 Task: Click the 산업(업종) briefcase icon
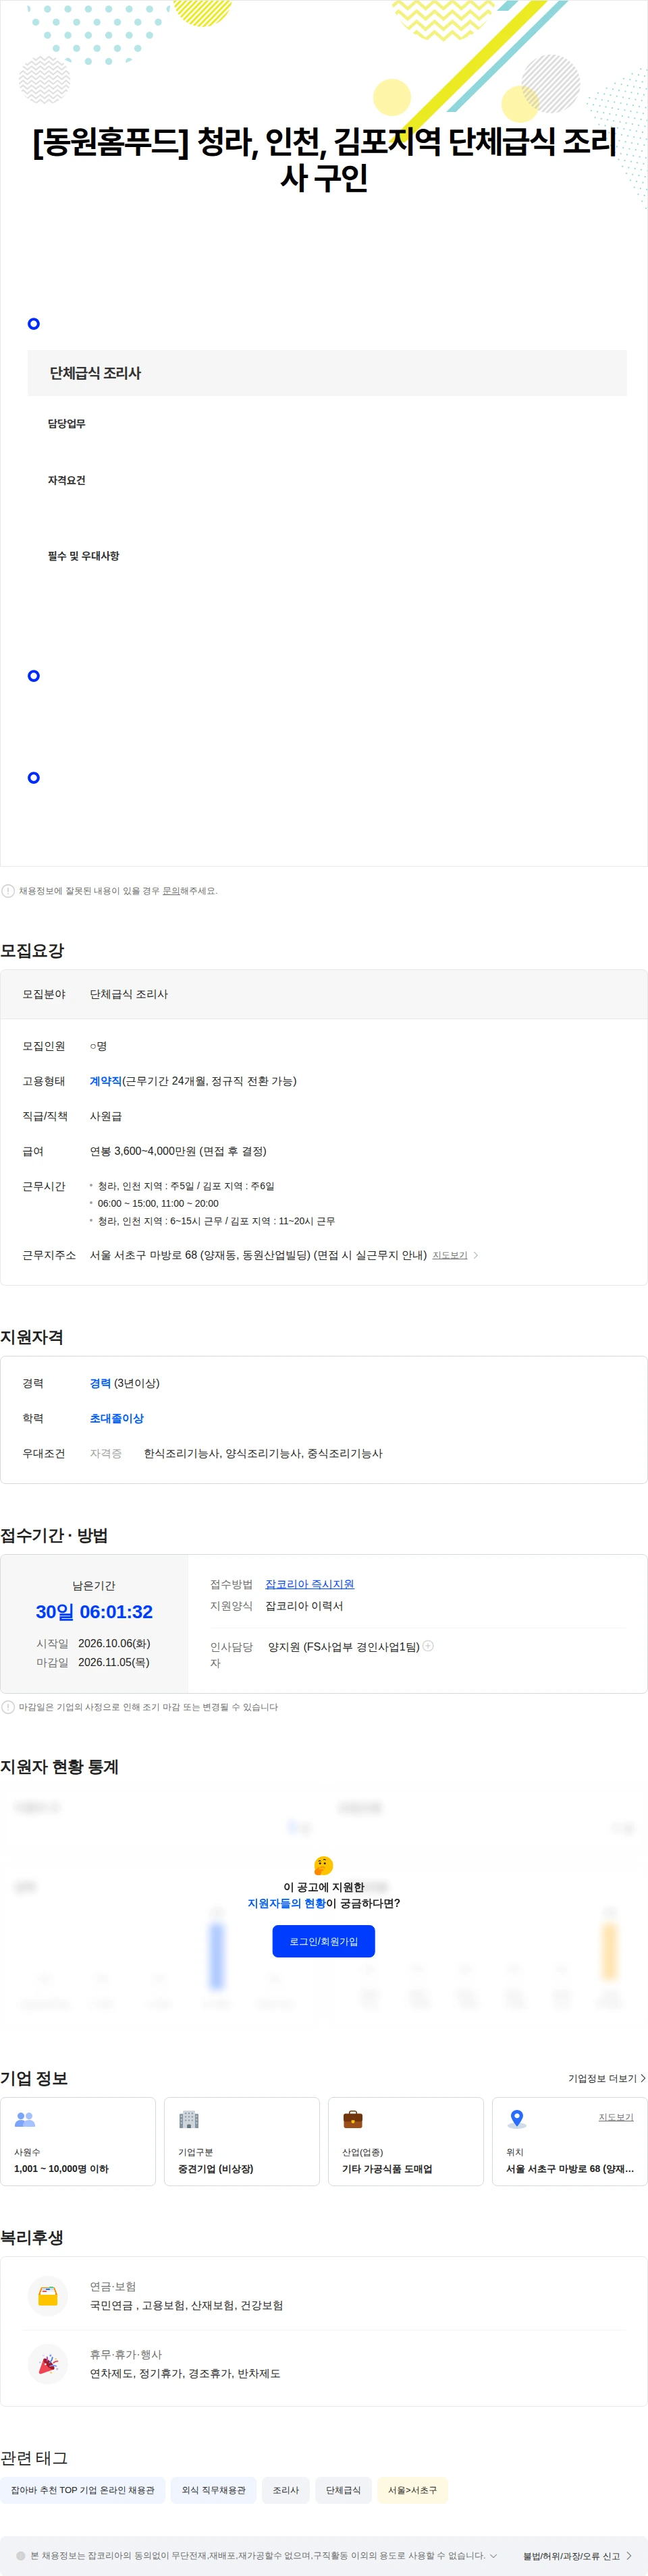353,2118
